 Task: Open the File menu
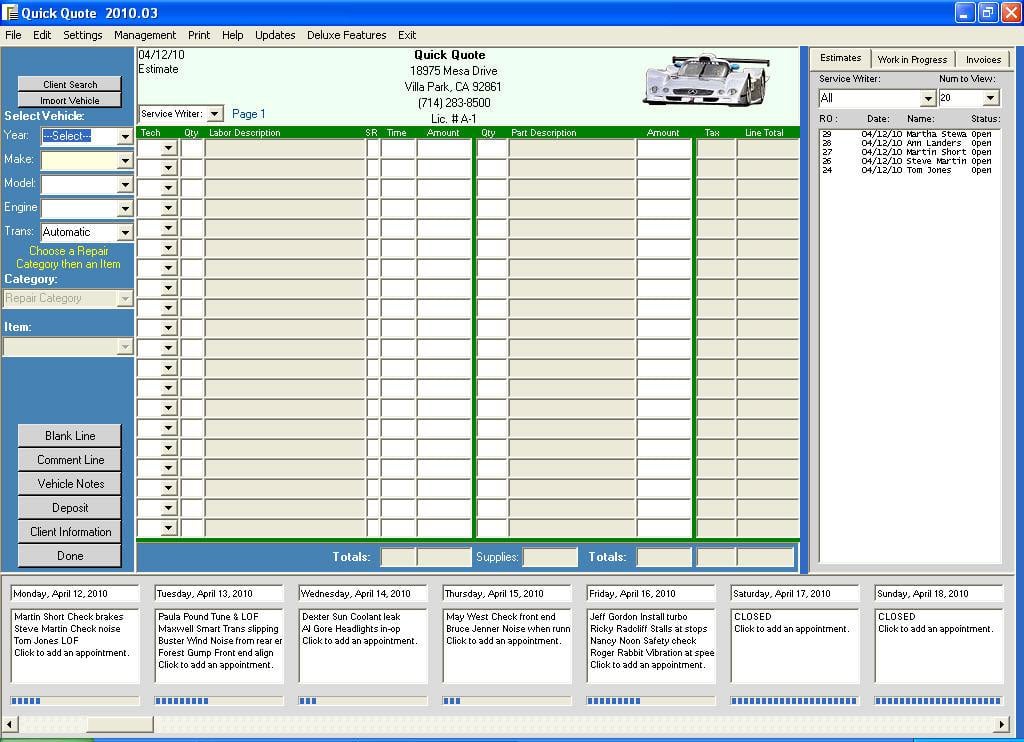13,35
